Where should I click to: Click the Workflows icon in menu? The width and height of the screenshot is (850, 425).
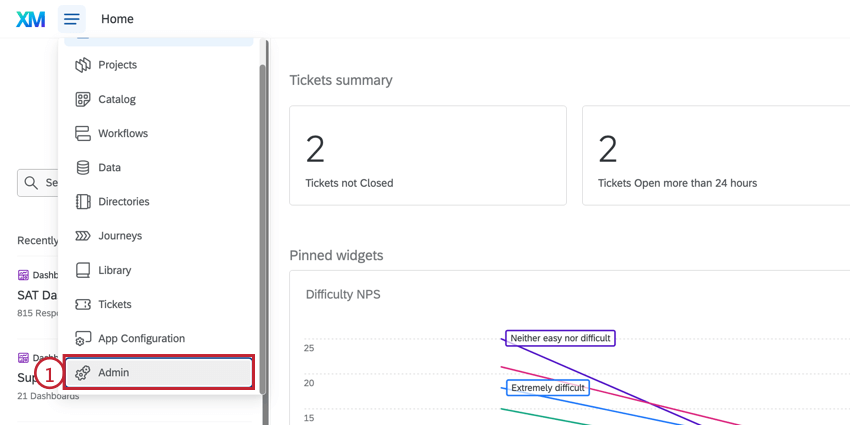point(83,133)
